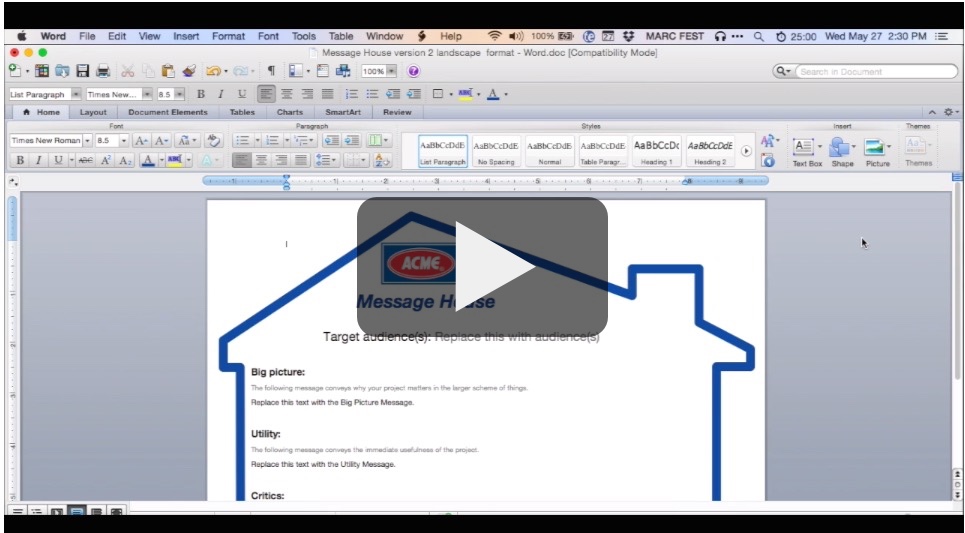This screenshot has width=965, height=533.
Task: Switch to the Review tab
Action: point(397,112)
